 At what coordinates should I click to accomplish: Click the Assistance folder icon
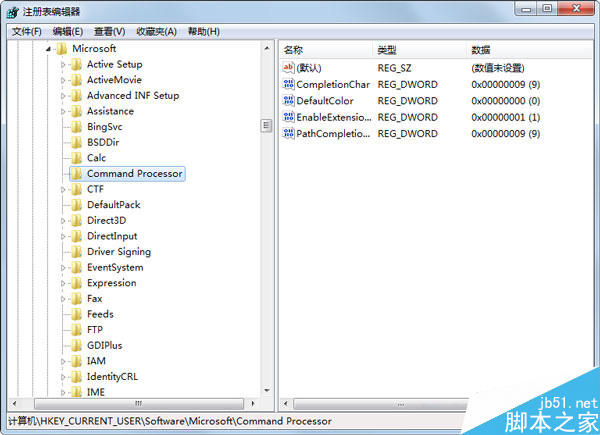[77, 111]
